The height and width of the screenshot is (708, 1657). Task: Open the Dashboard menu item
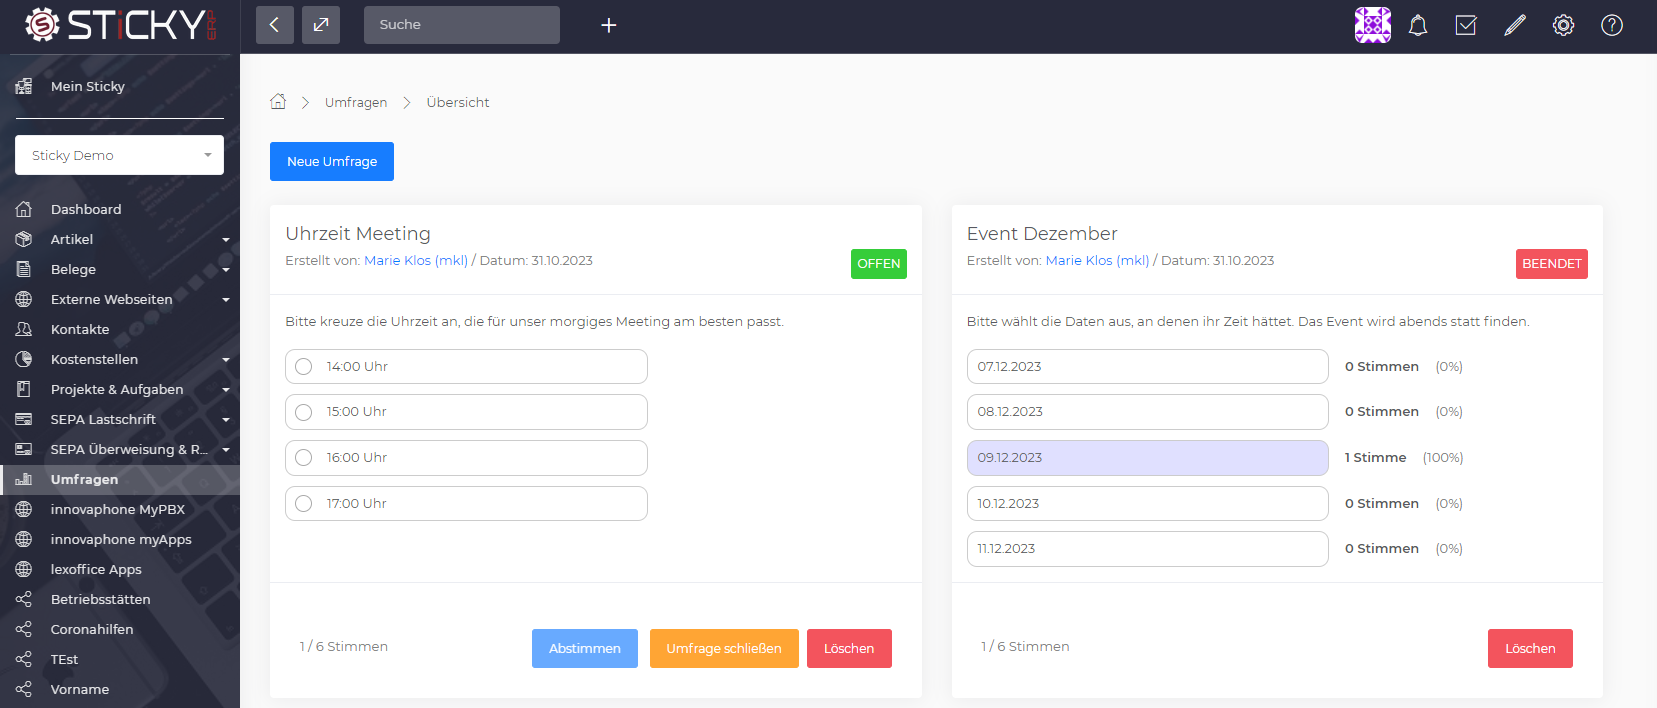(x=86, y=209)
